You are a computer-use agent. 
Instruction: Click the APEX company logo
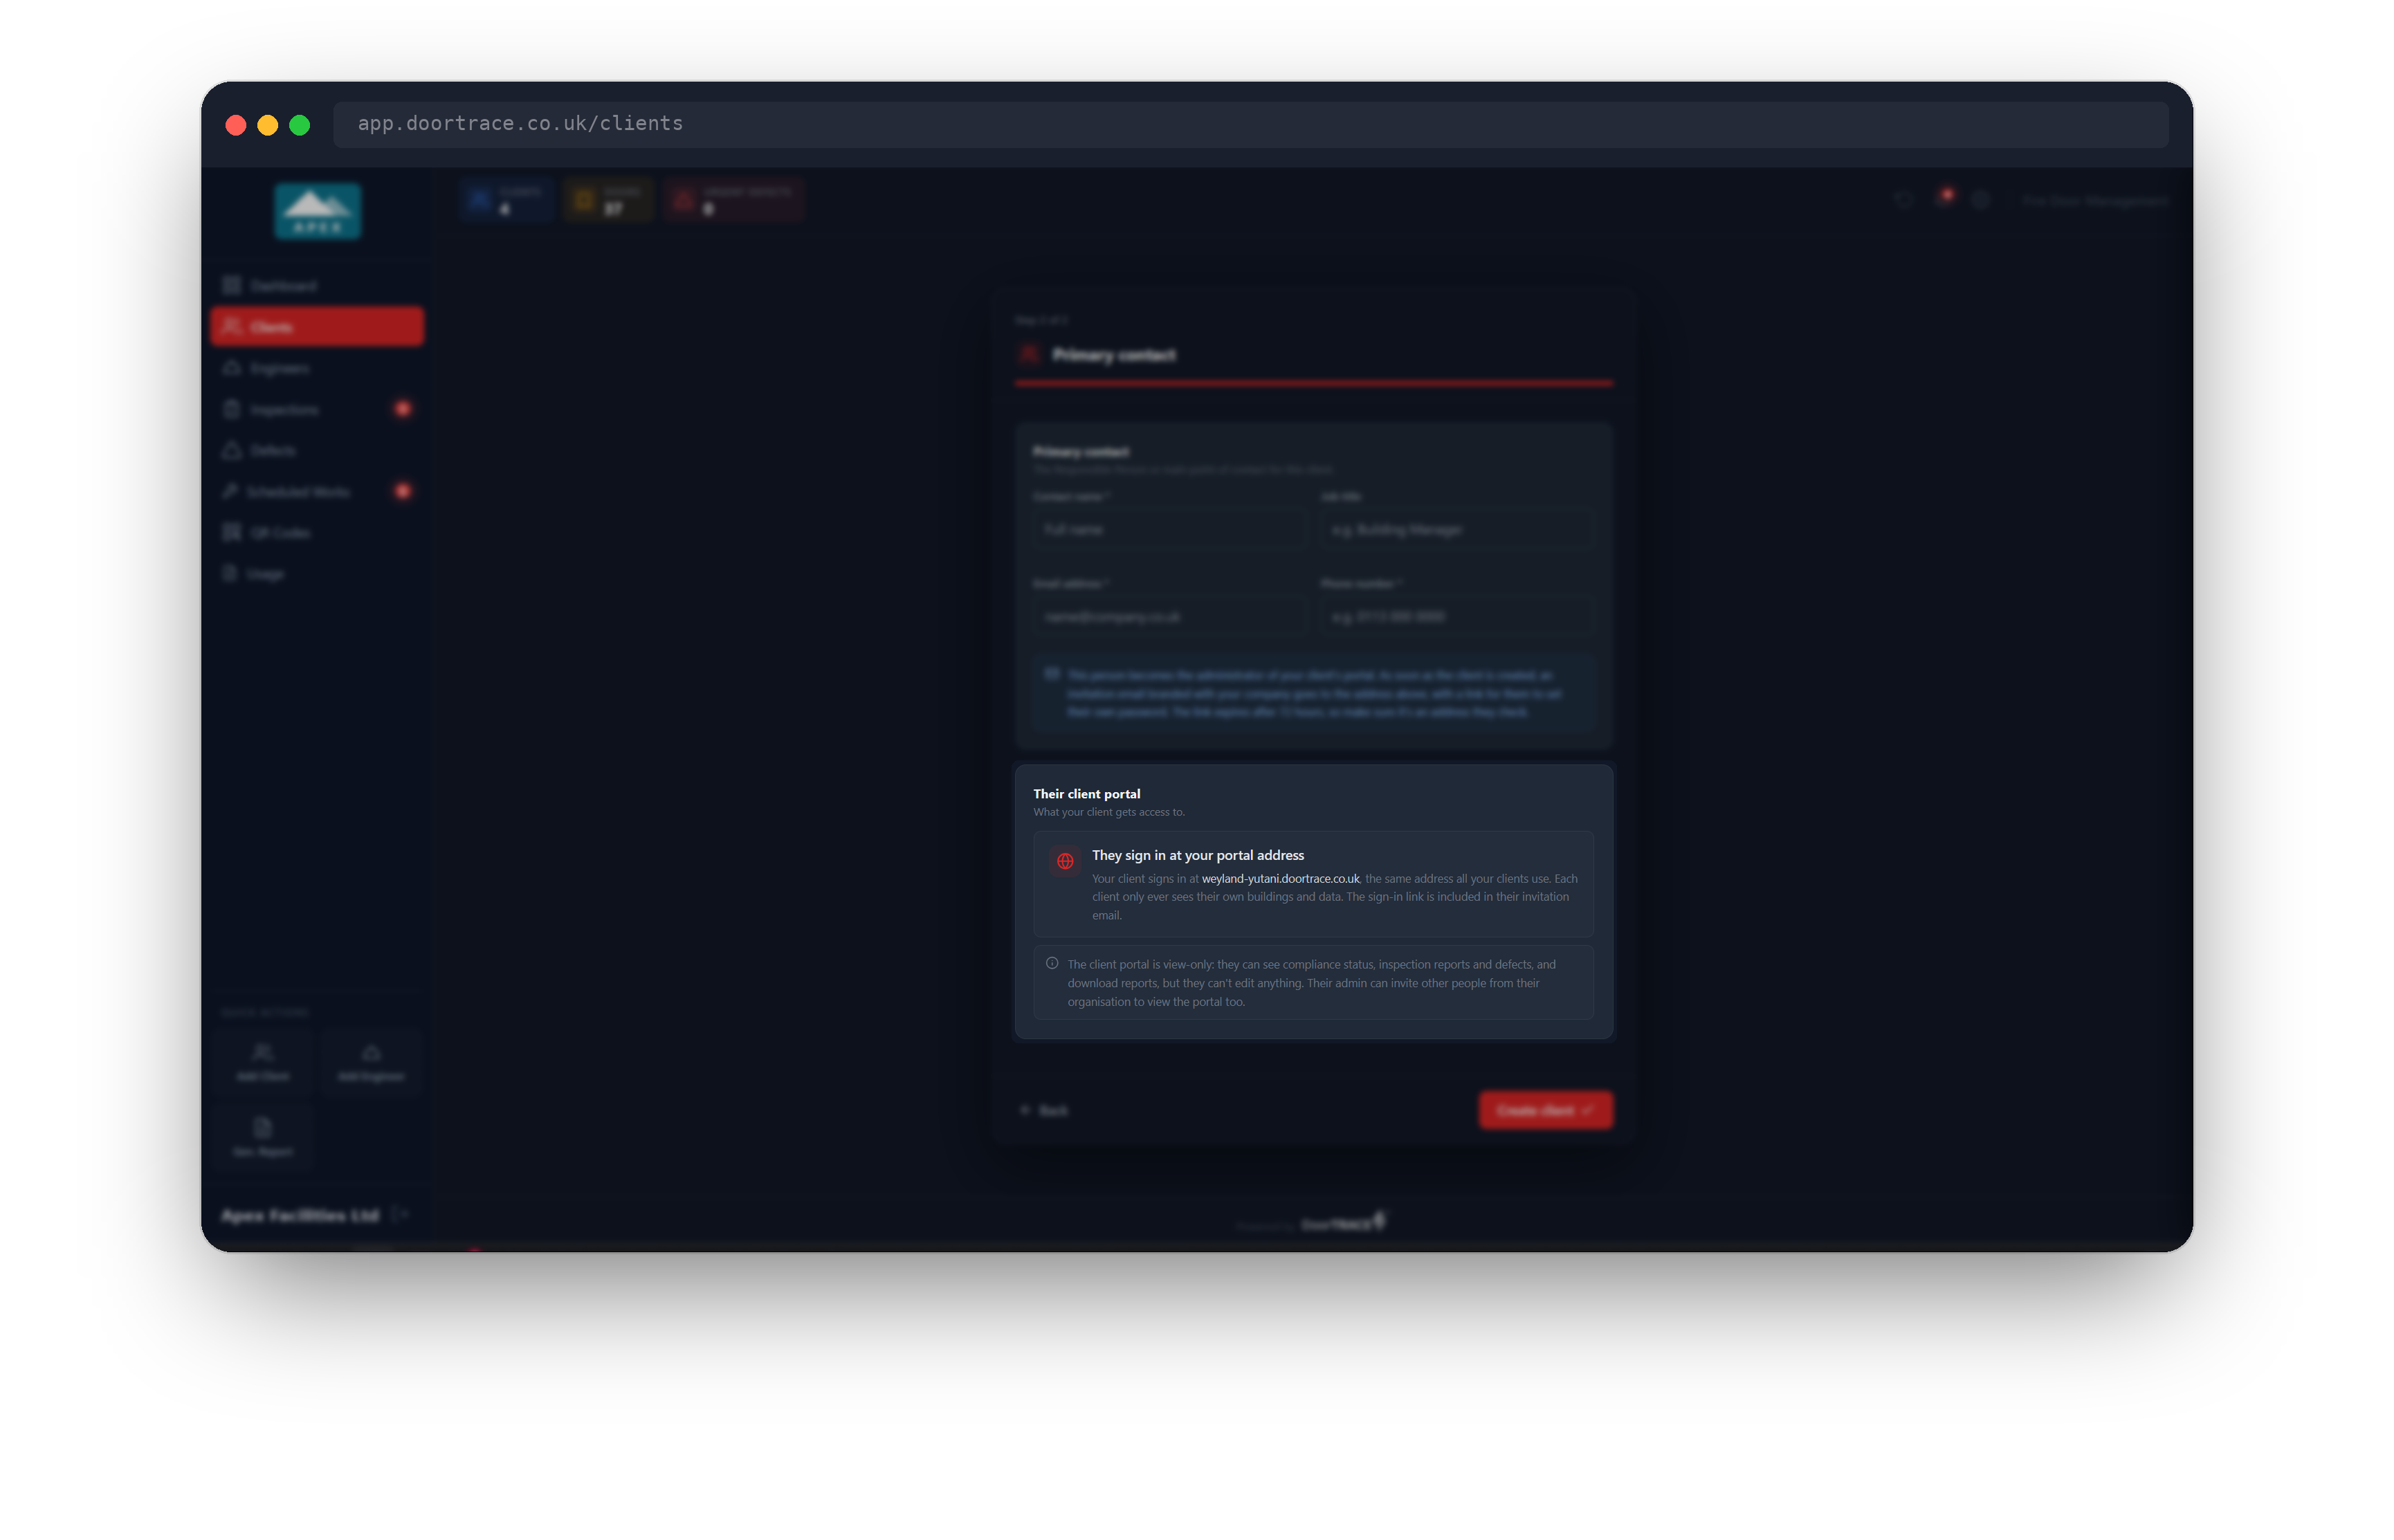[x=318, y=211]
